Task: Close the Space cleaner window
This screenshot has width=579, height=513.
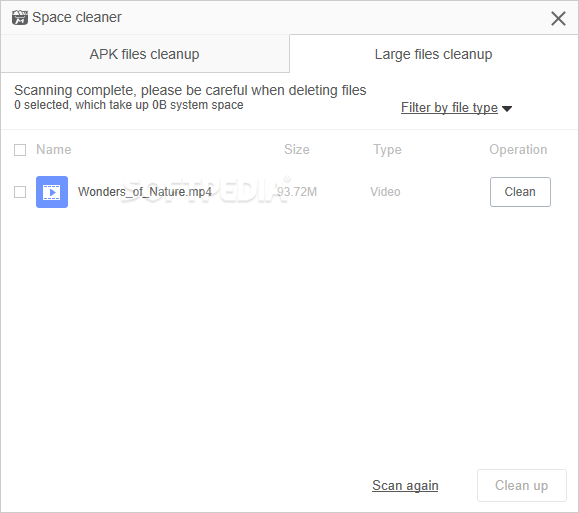Action: point(558,18)
